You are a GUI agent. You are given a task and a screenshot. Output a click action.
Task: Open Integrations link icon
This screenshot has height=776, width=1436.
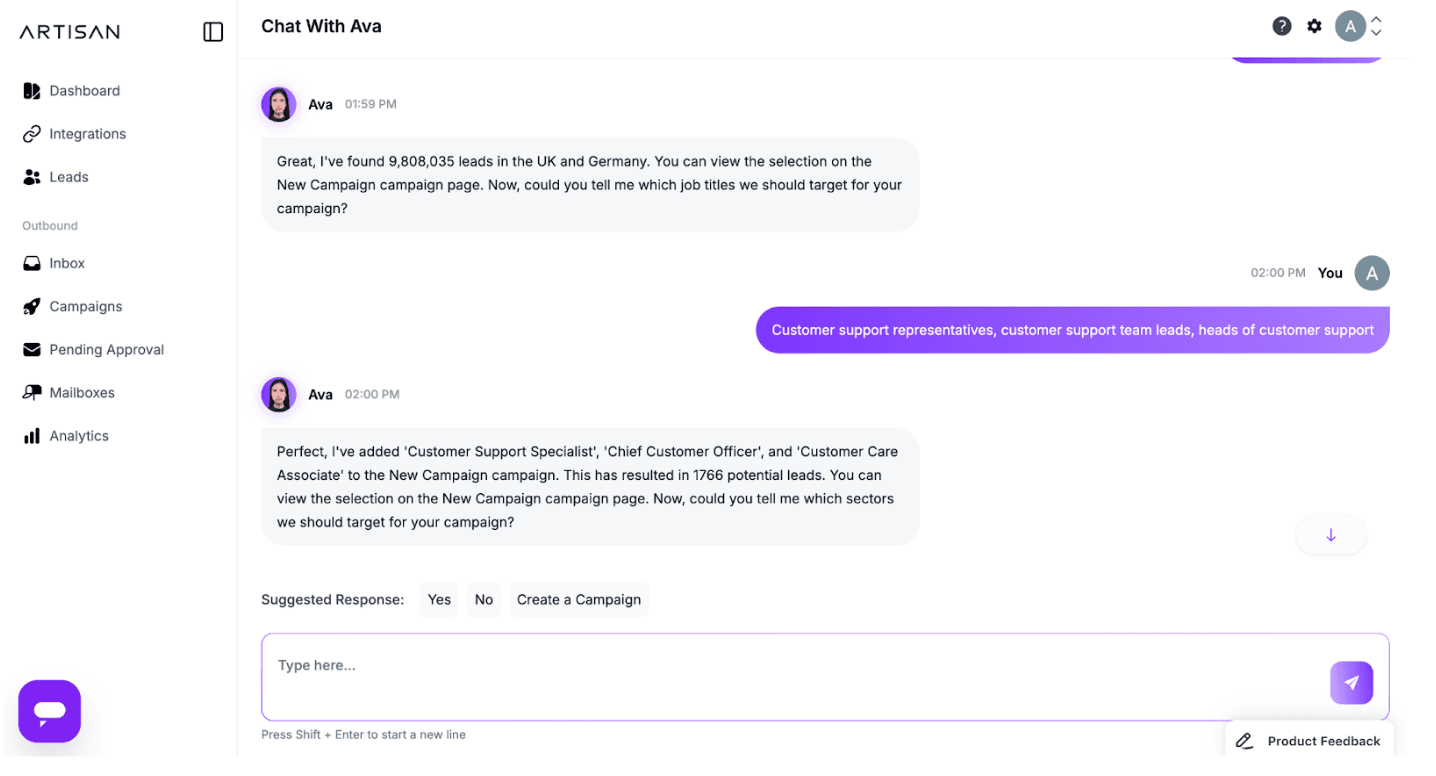[32, 134]
